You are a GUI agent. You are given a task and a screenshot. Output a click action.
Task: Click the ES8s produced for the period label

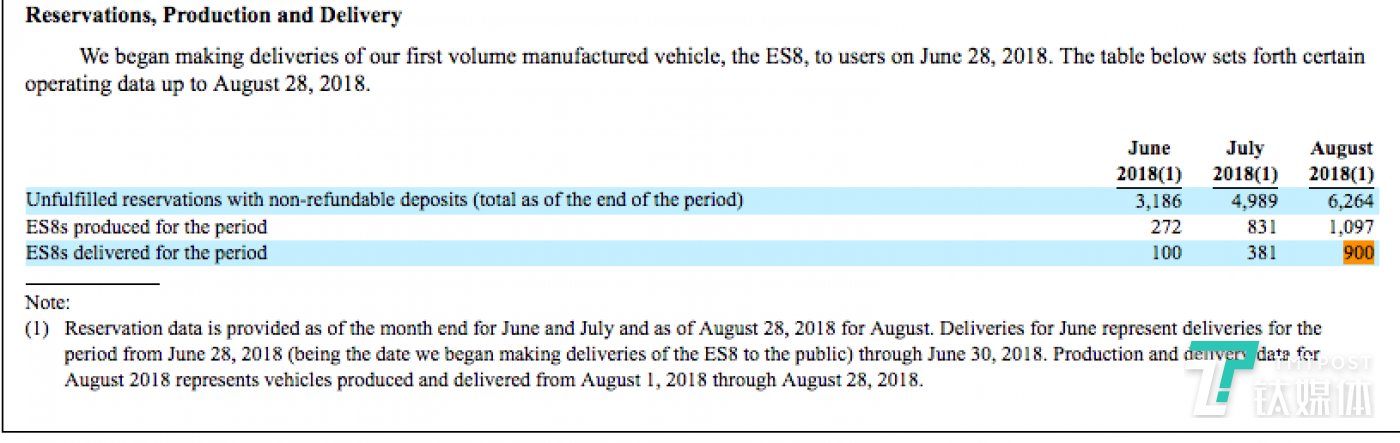click(147, 227)
